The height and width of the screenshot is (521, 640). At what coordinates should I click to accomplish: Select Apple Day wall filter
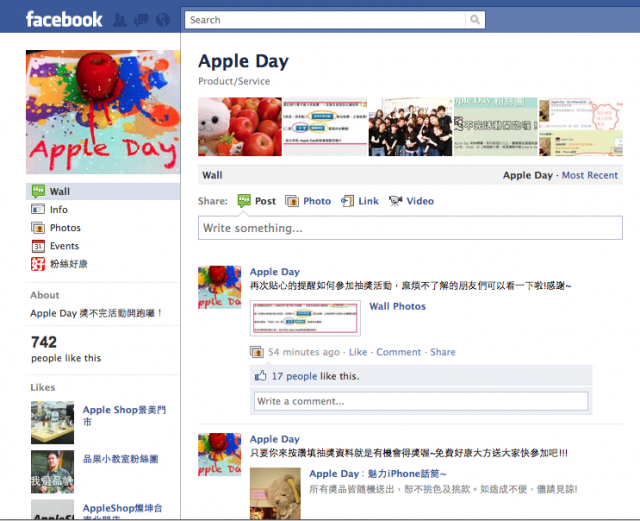pyautogui.click(x=527, y=175)
